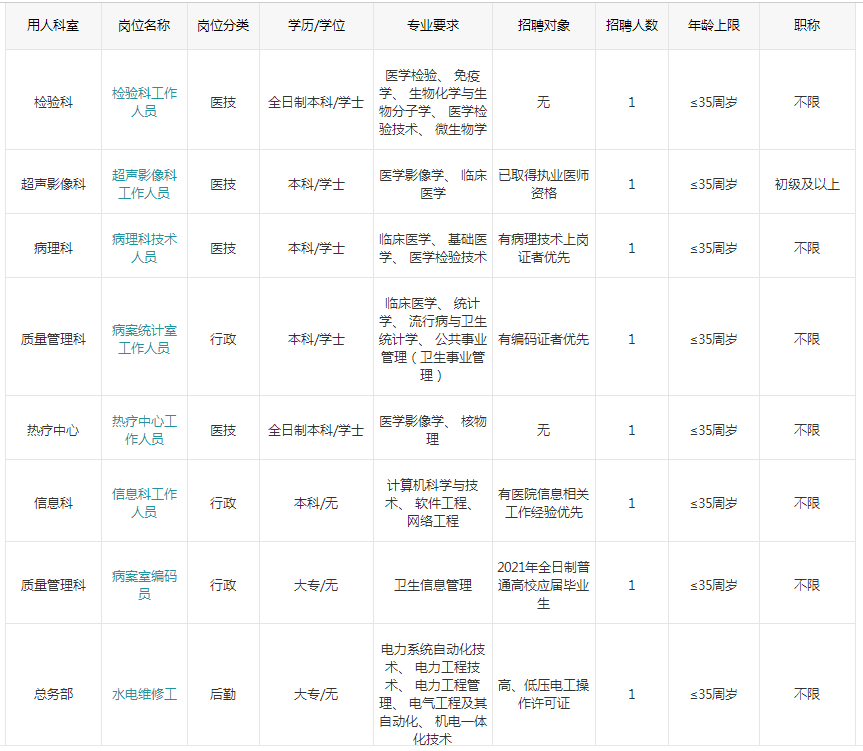The width and height of the screenshot is (863, 751).
Task: Select the 招聘对象 column header
Action: tap(544, 25)
